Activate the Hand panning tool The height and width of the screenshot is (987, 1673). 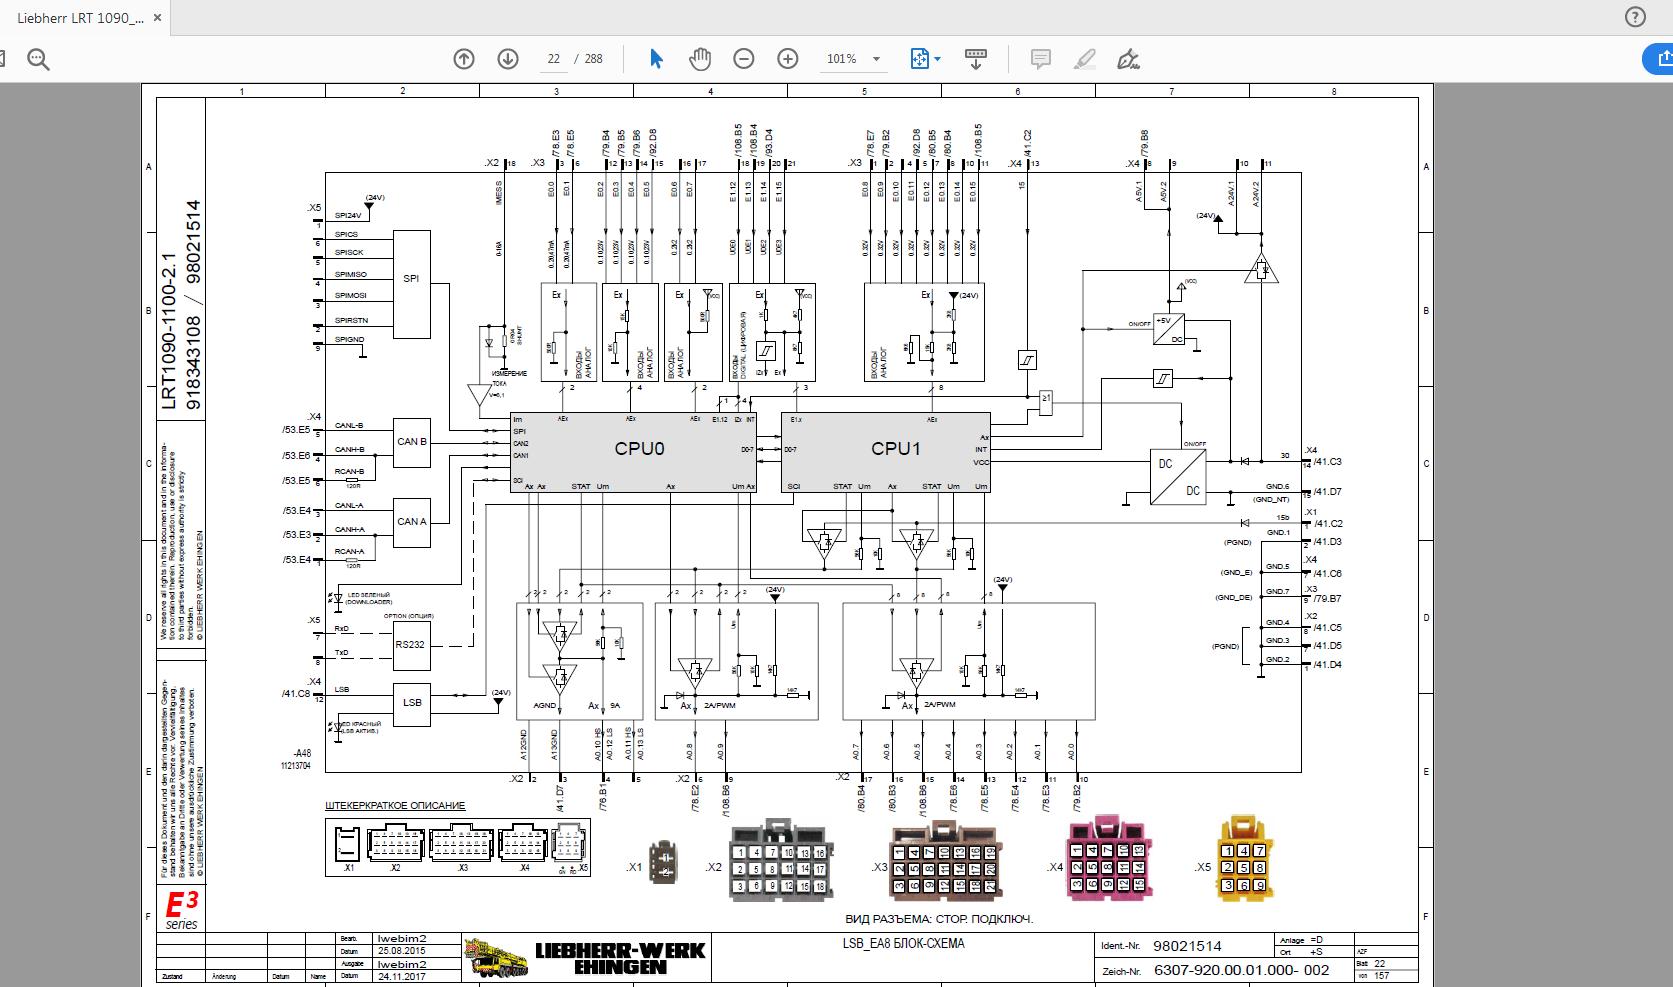click(x=700, y=59)
